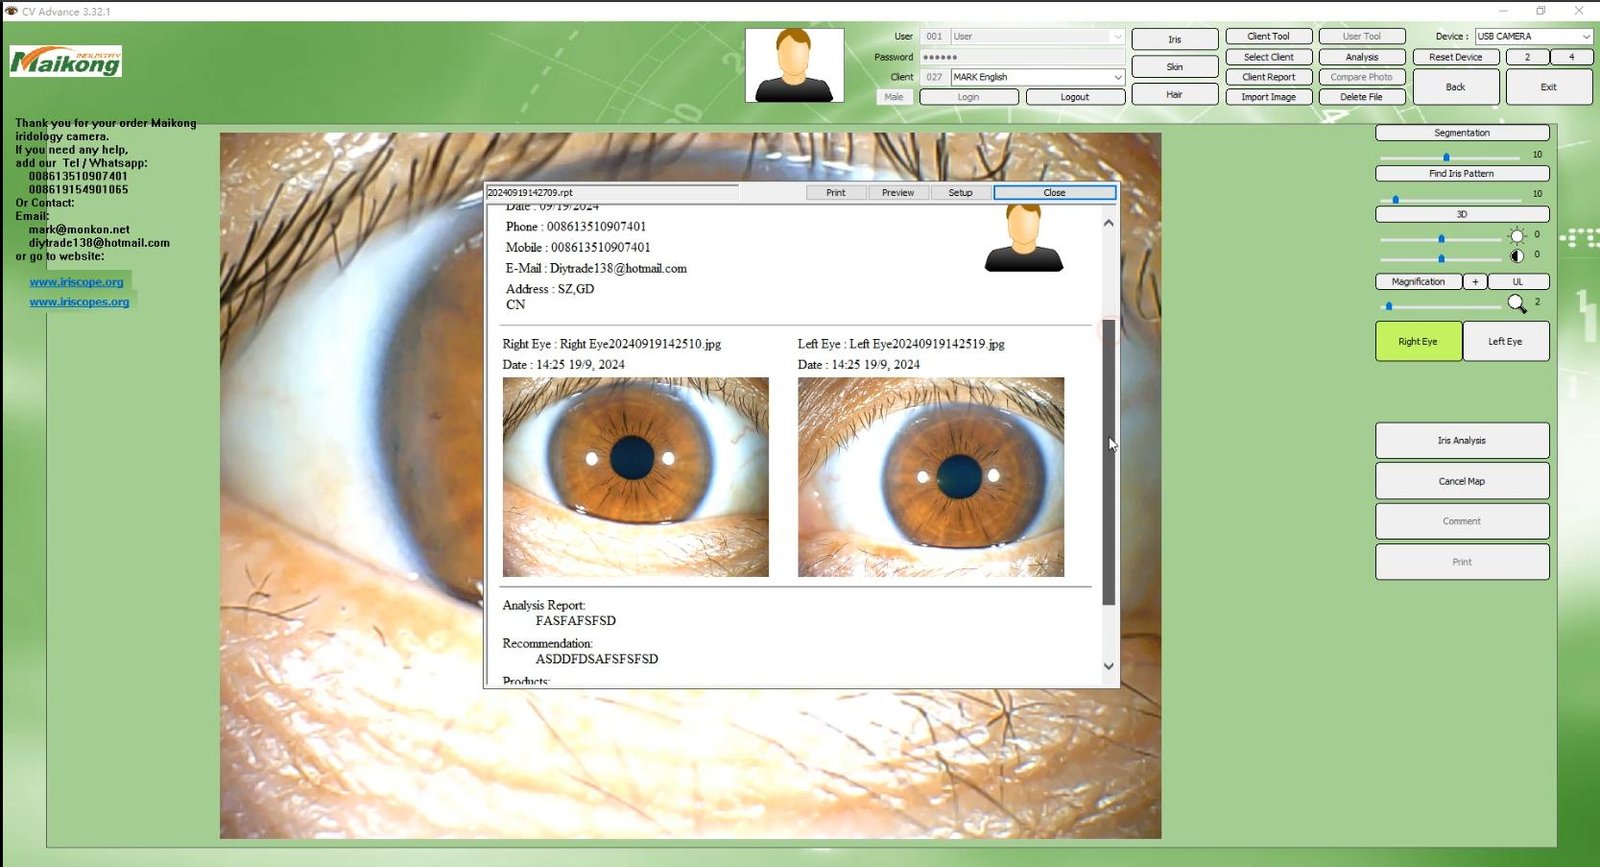
Task: Click the Maikong logo
Action: [x=66, y=62]
